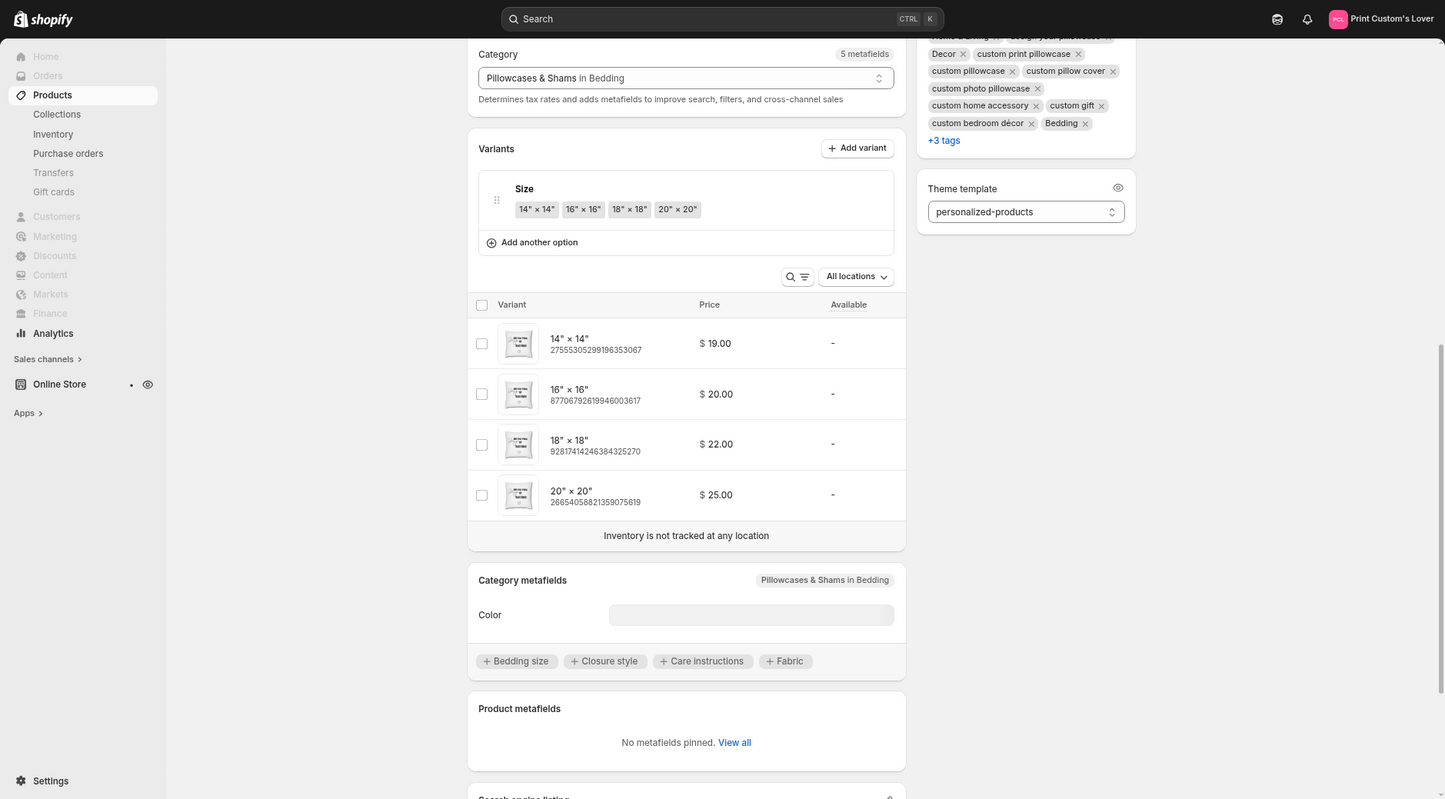
Task: Open the All locations dropdown
Action: coord(856,277)
